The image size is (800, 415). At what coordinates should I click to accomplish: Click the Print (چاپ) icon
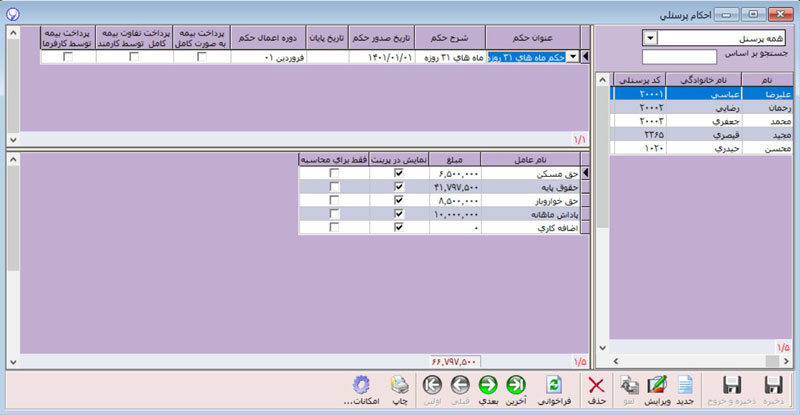399,387
